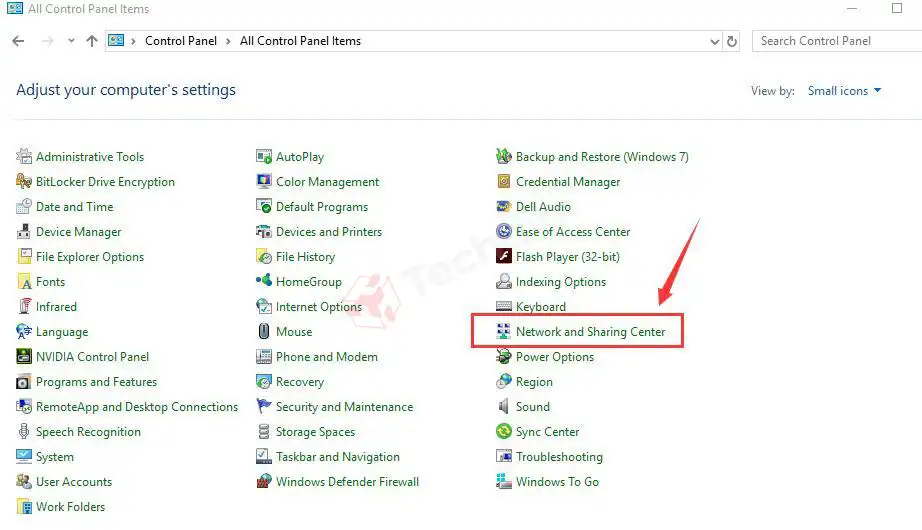Launch Device Manager via its icon
922x530 pixels.
click(24, 232)
